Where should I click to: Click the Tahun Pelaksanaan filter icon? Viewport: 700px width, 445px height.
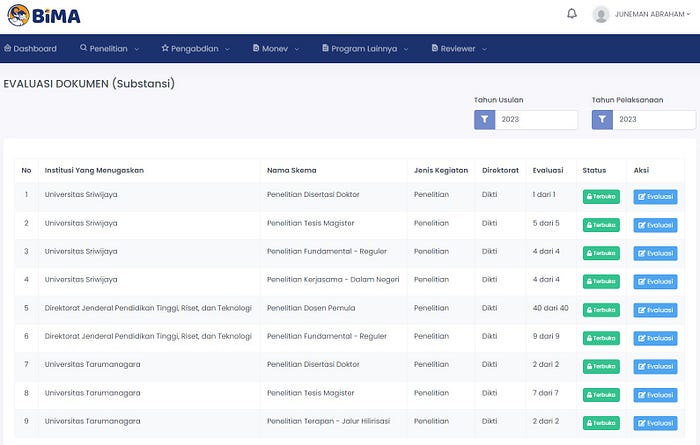click(602, 120)
